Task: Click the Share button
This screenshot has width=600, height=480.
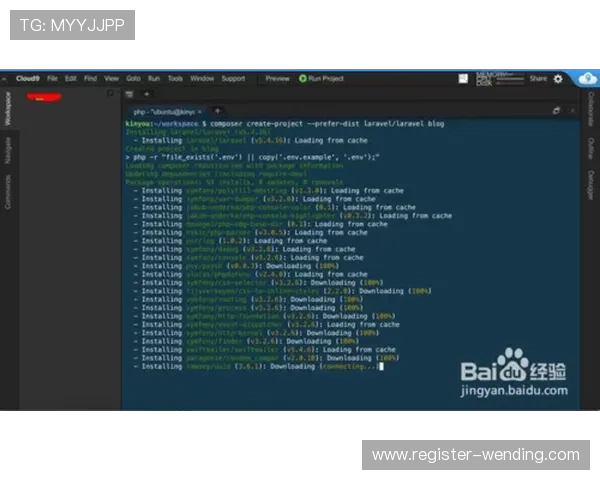Action: [538, 78]
